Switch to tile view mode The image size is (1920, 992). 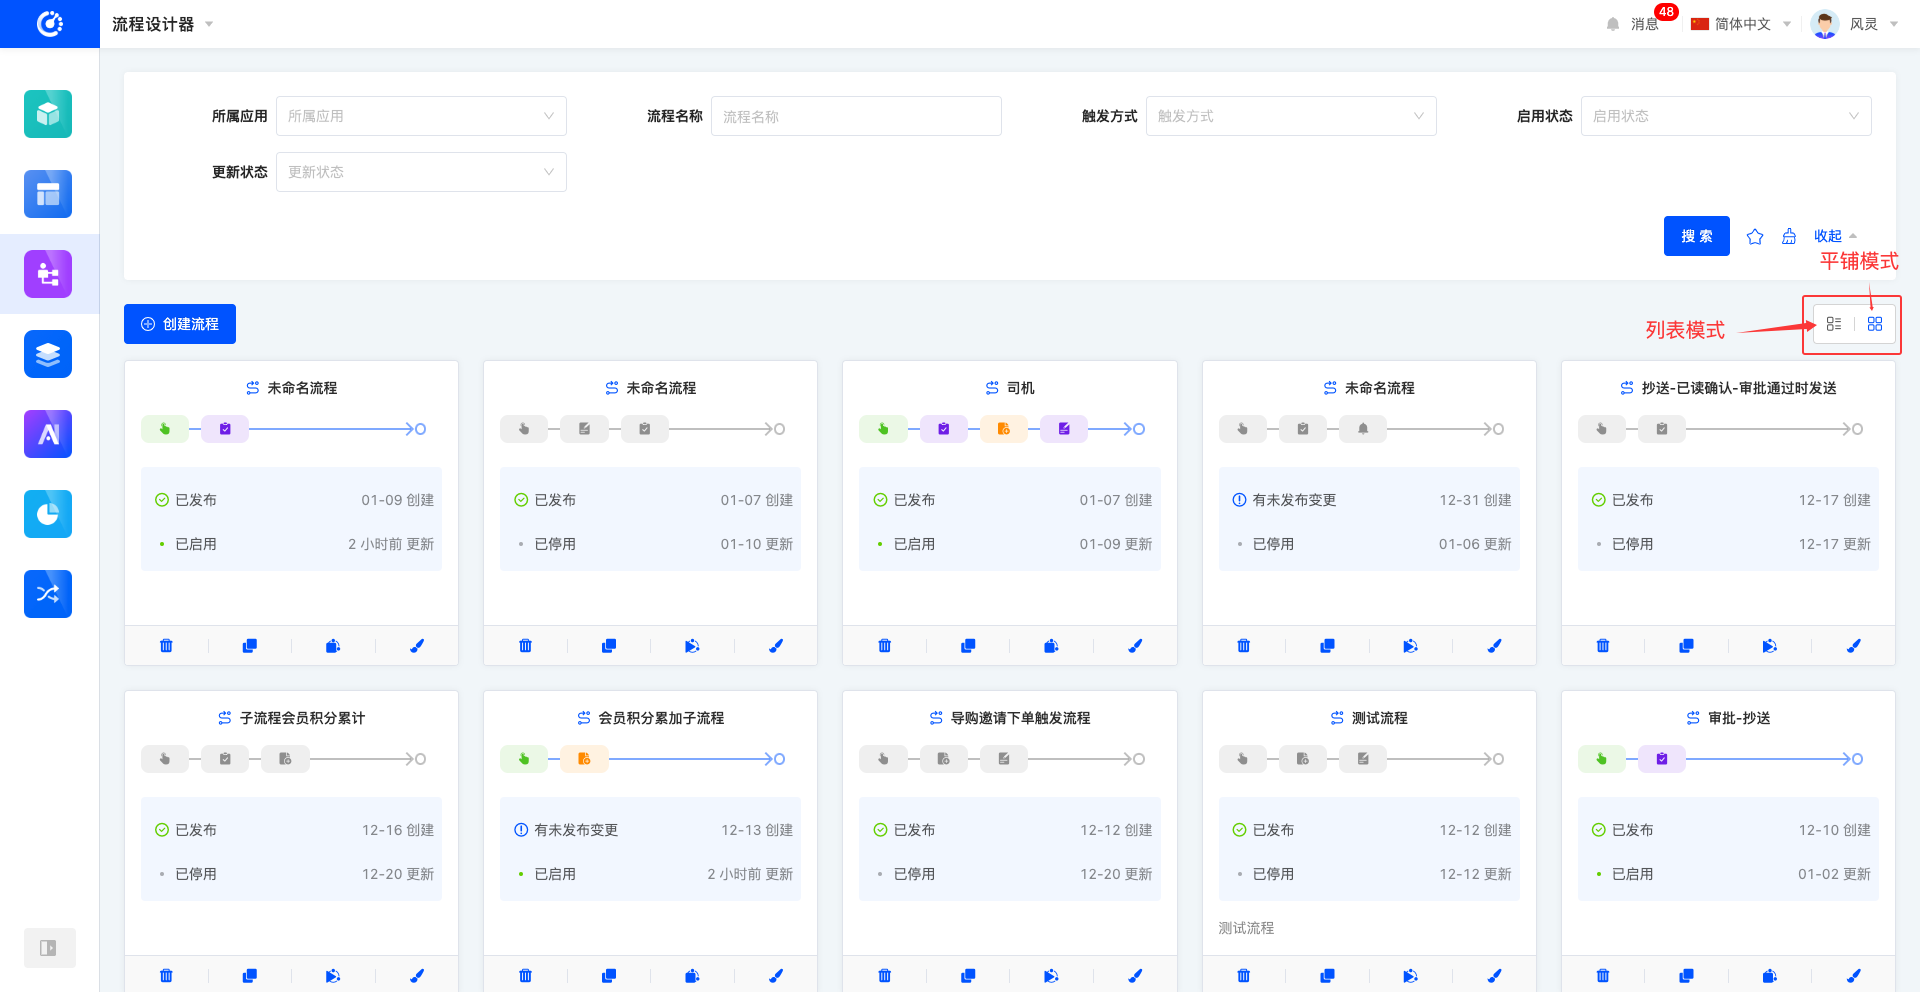(1875, 324)
